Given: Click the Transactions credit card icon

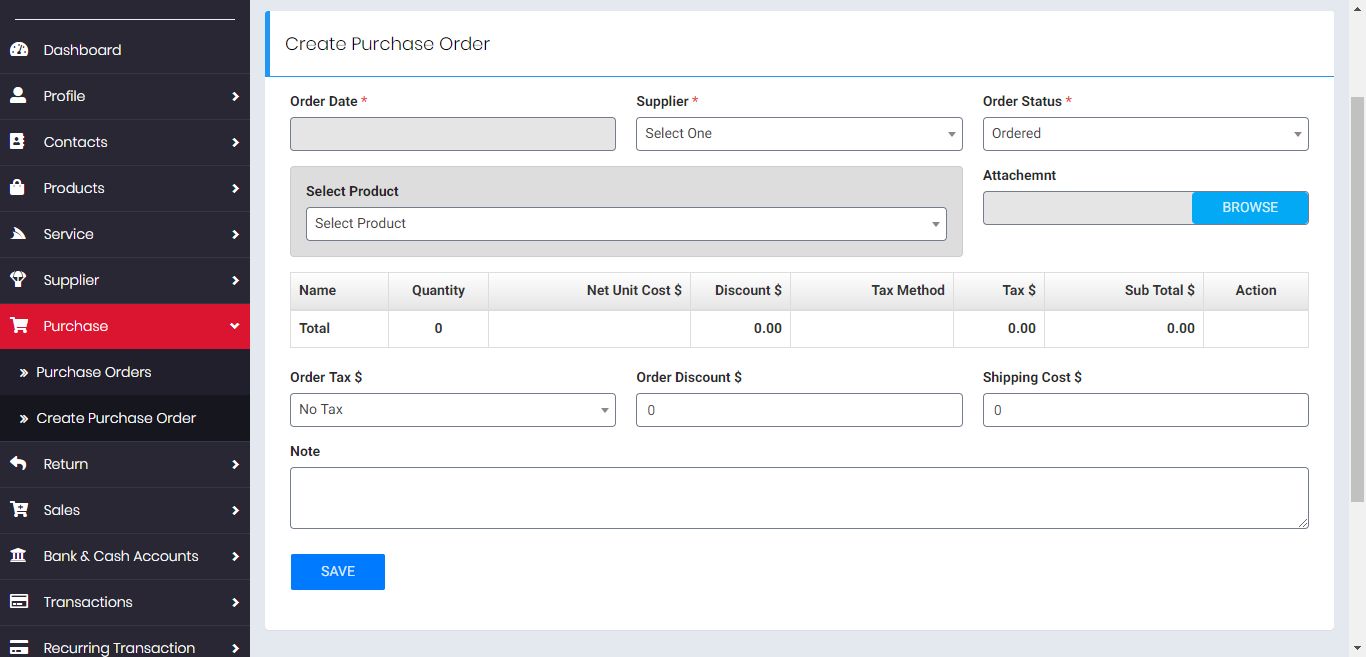Looking at the screenshot, I should pos(18,602).
